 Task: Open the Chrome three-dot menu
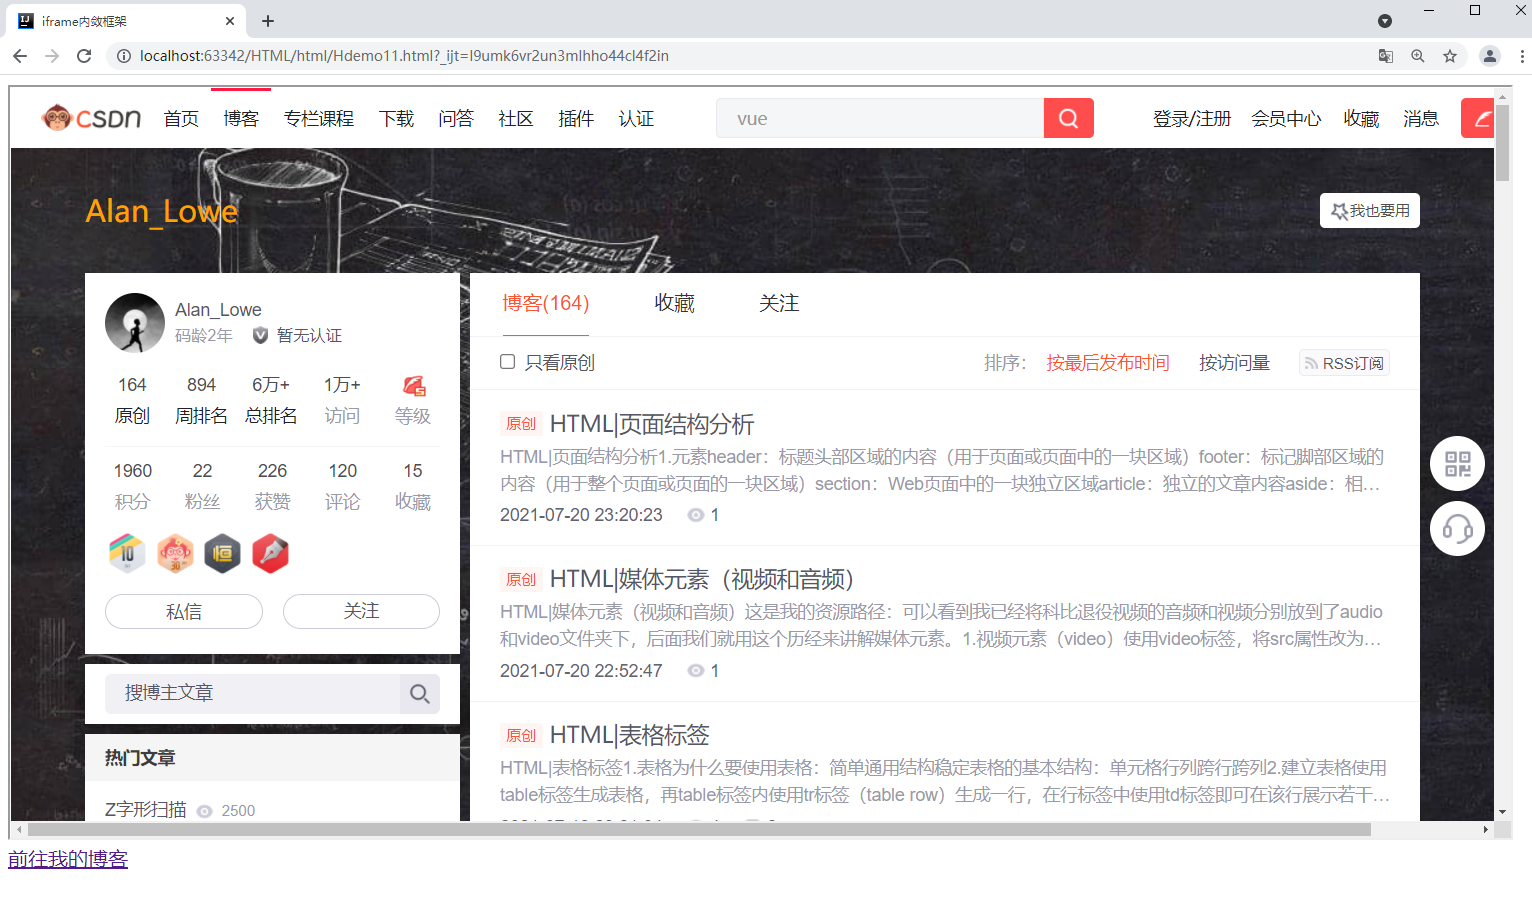pos(1522,56)
